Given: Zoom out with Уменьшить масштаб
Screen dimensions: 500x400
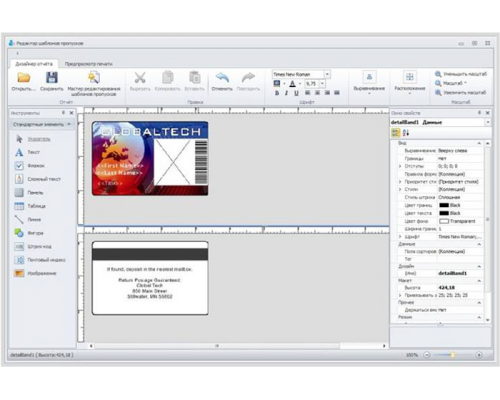Looking at the screenshot, I should click(461, 74).
